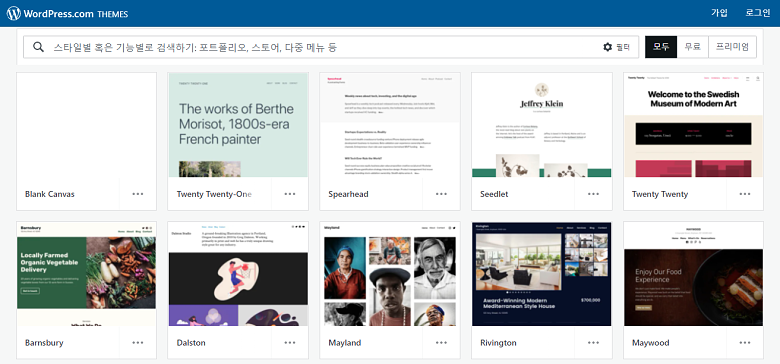
Task: Click the Maywood theme name
Action: click(x=650, y=343)
